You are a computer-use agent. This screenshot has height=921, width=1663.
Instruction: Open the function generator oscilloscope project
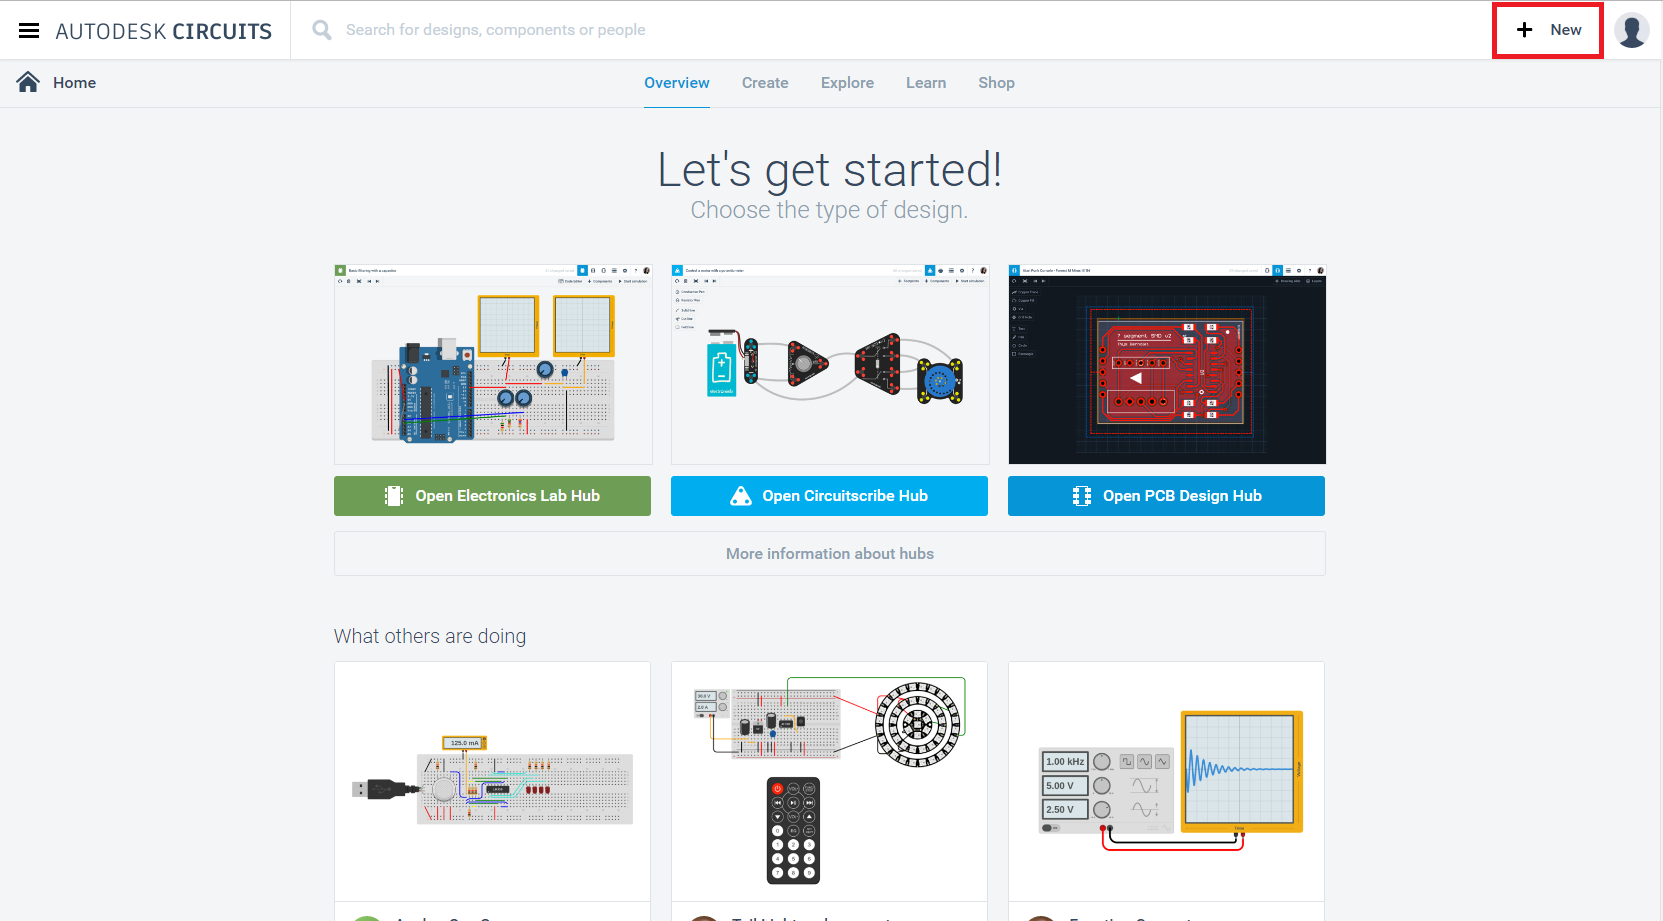pyautogui.click(x=1166, y=782)
